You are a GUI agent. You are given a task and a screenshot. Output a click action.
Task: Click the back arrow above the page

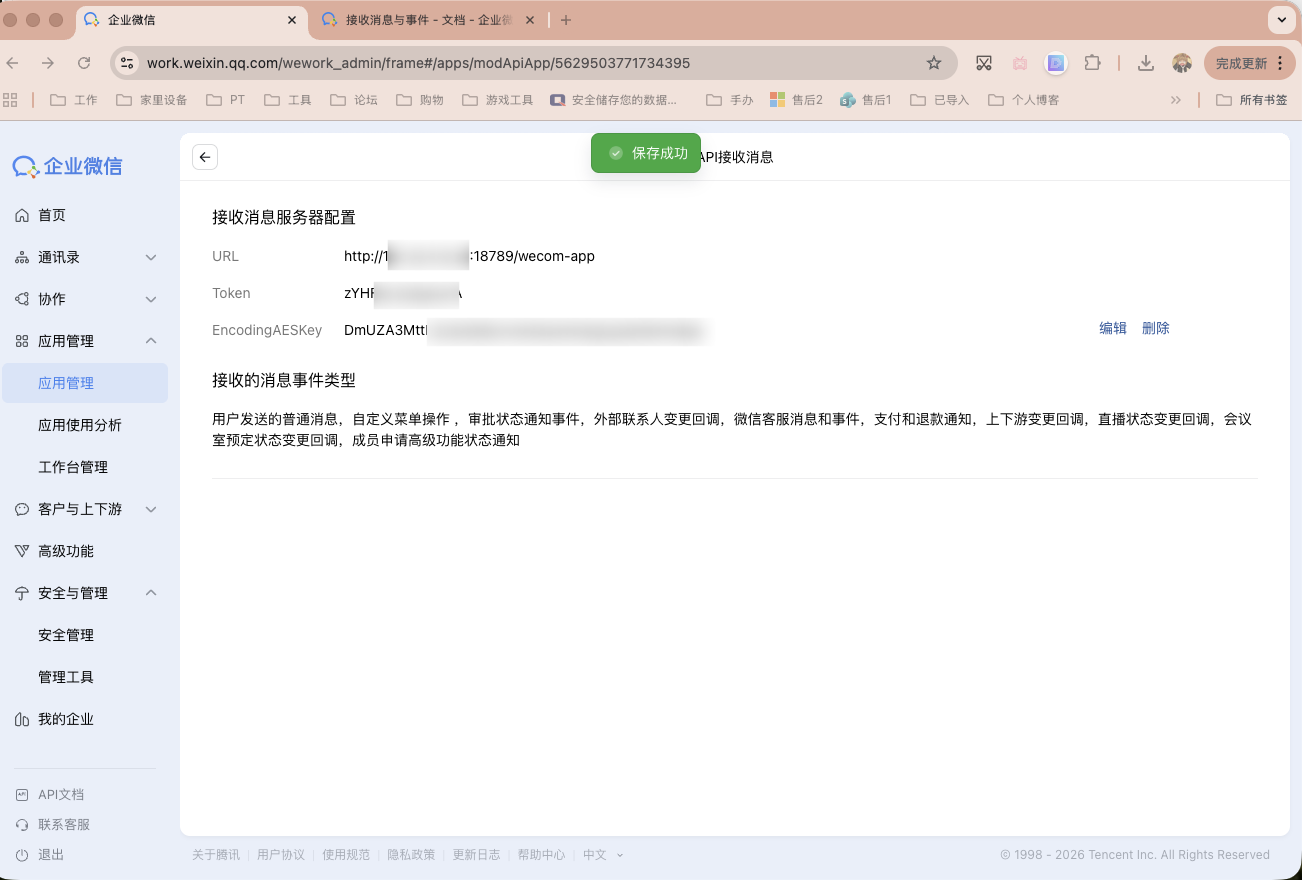tap(204, 157)
